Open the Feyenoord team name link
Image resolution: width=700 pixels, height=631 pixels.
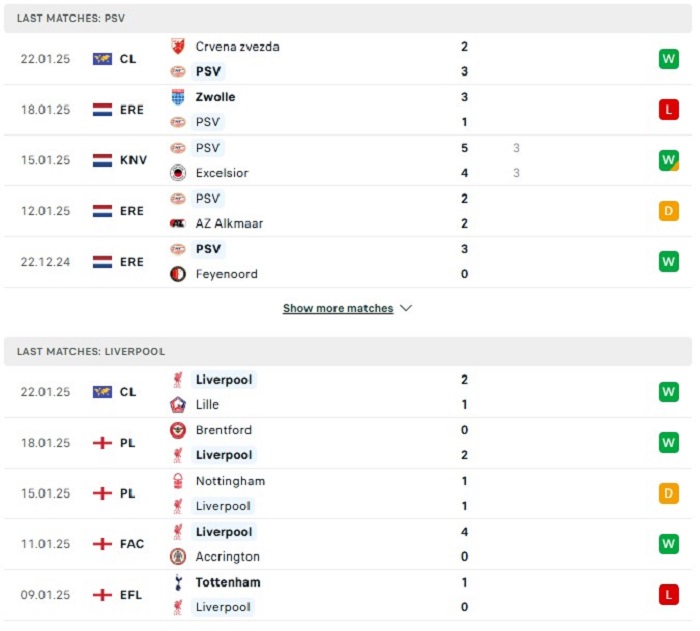click(x=226, y=274)
